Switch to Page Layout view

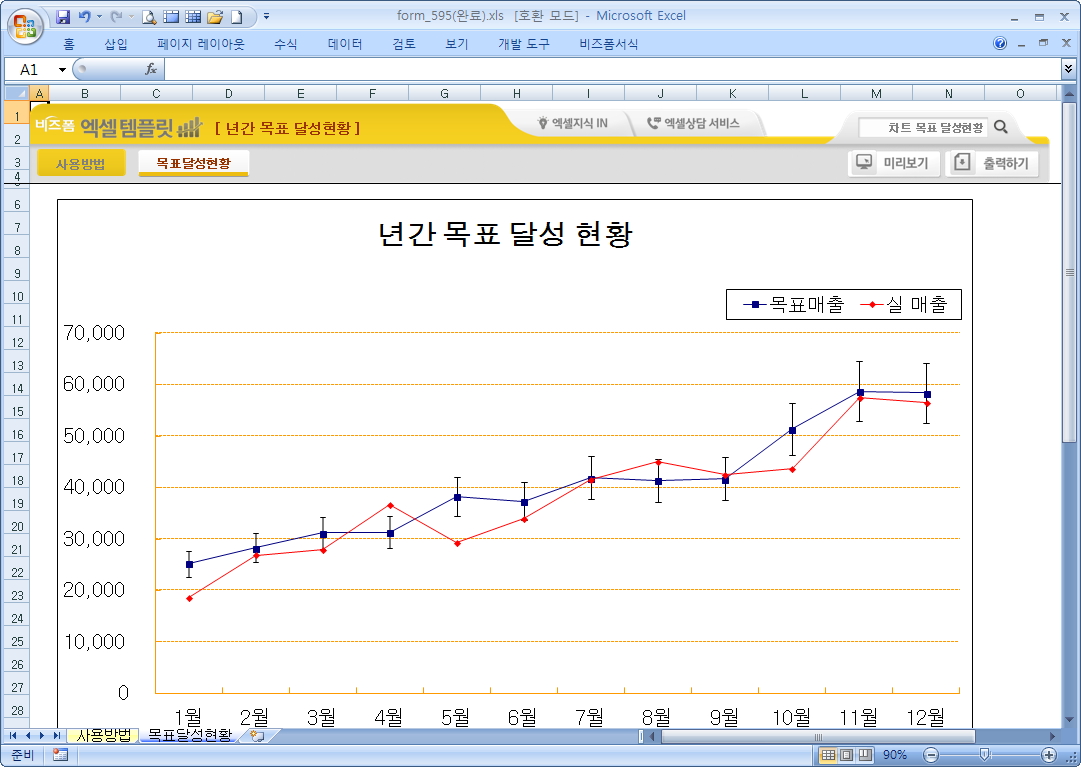click(x=846, y=755)
